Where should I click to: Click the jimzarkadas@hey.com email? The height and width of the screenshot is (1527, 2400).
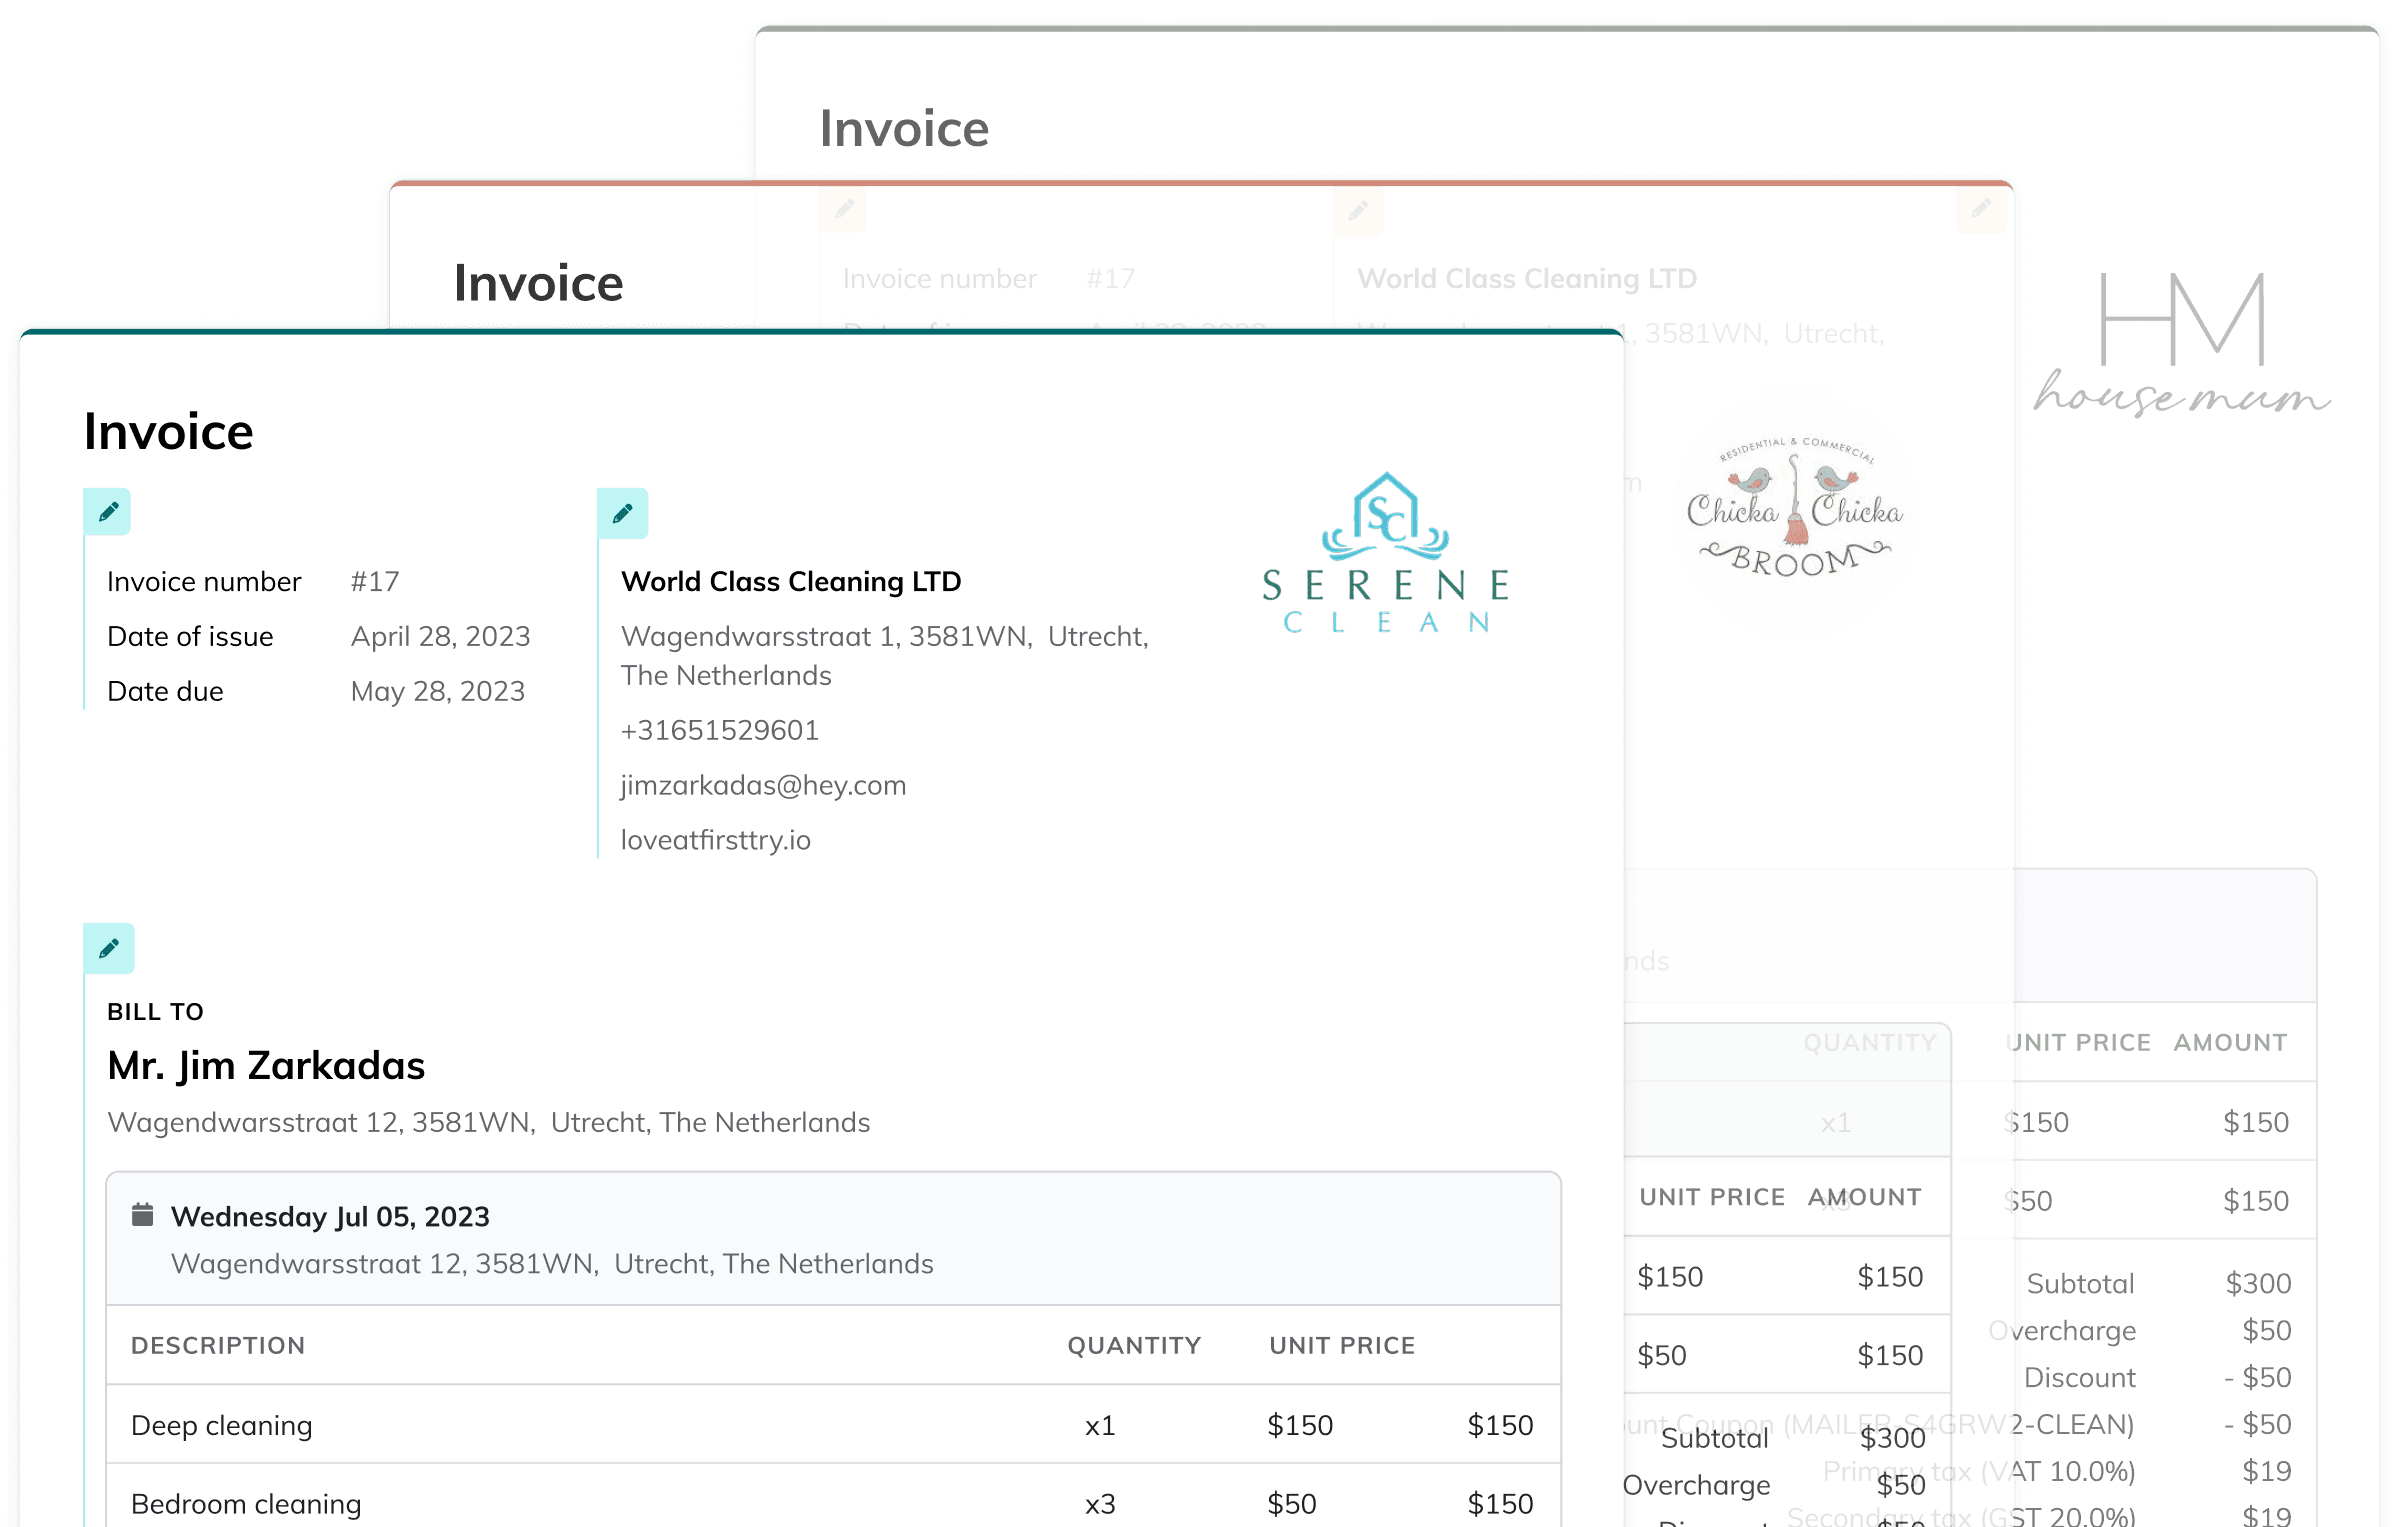(x=763, y=785)
